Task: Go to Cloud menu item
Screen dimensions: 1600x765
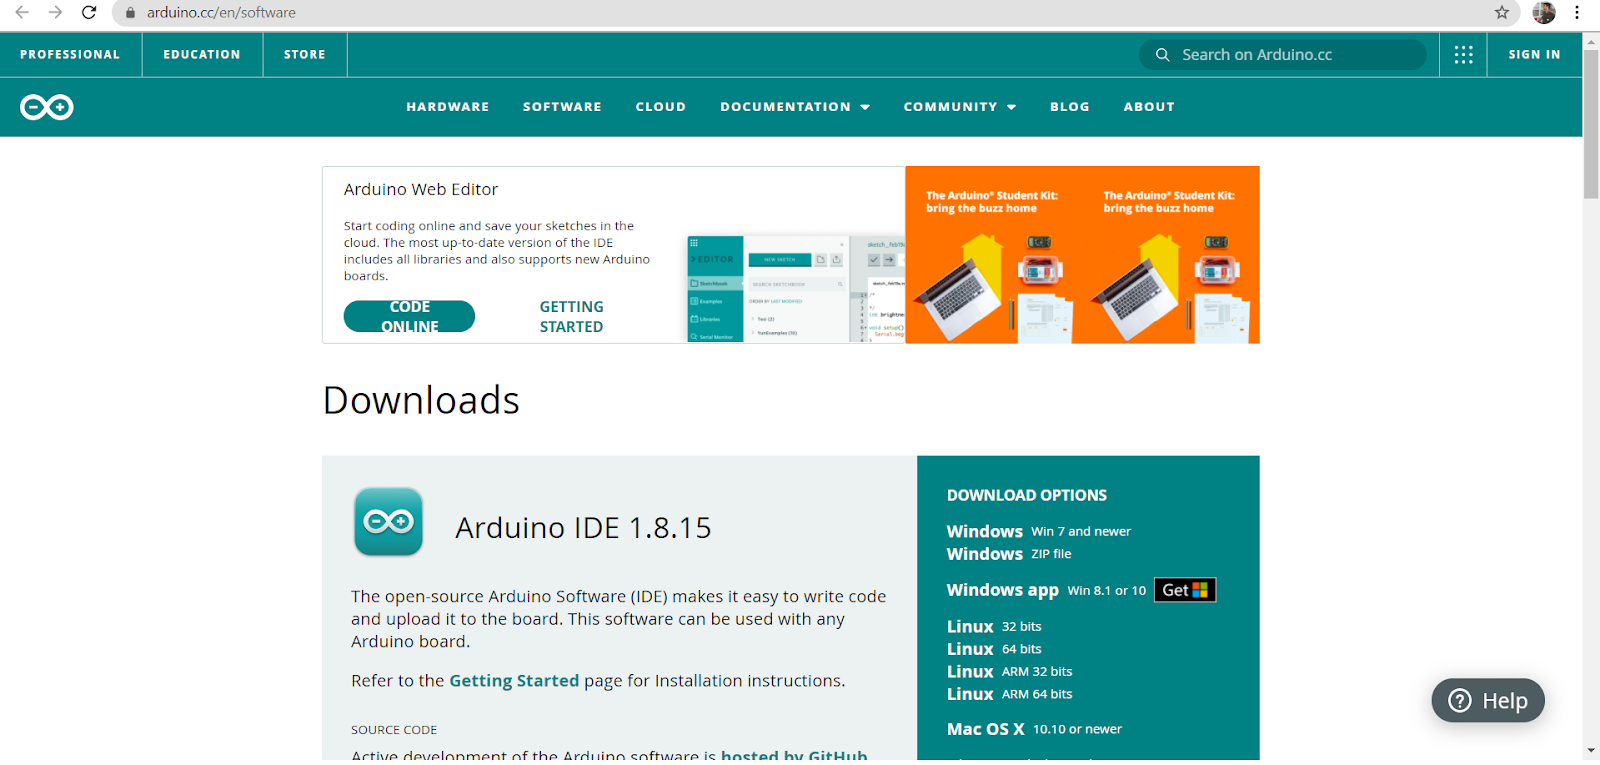Action: (661, 107)
